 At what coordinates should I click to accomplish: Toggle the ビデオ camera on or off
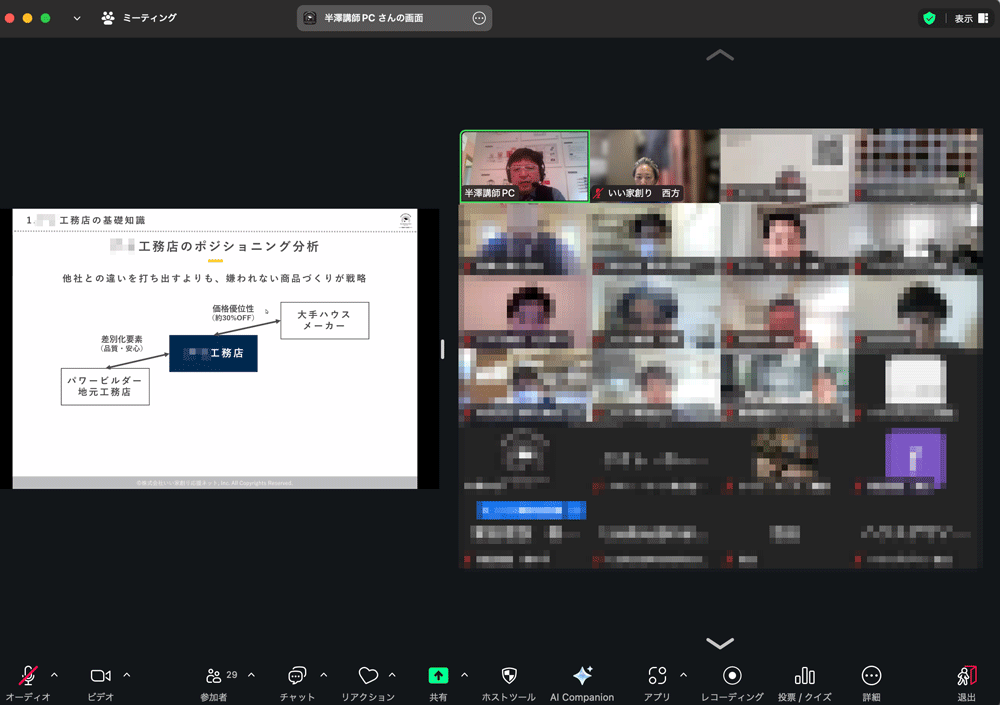point(100,676)
